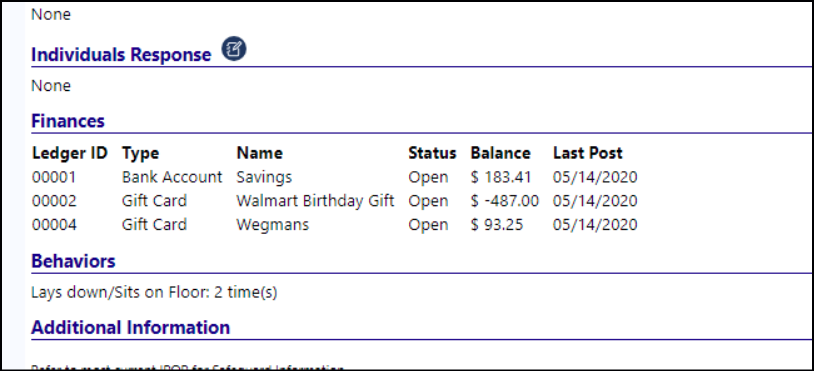This screenshot has width=814, height=371.
Task: Click the Last Post column header
Action: pos(588,153)
